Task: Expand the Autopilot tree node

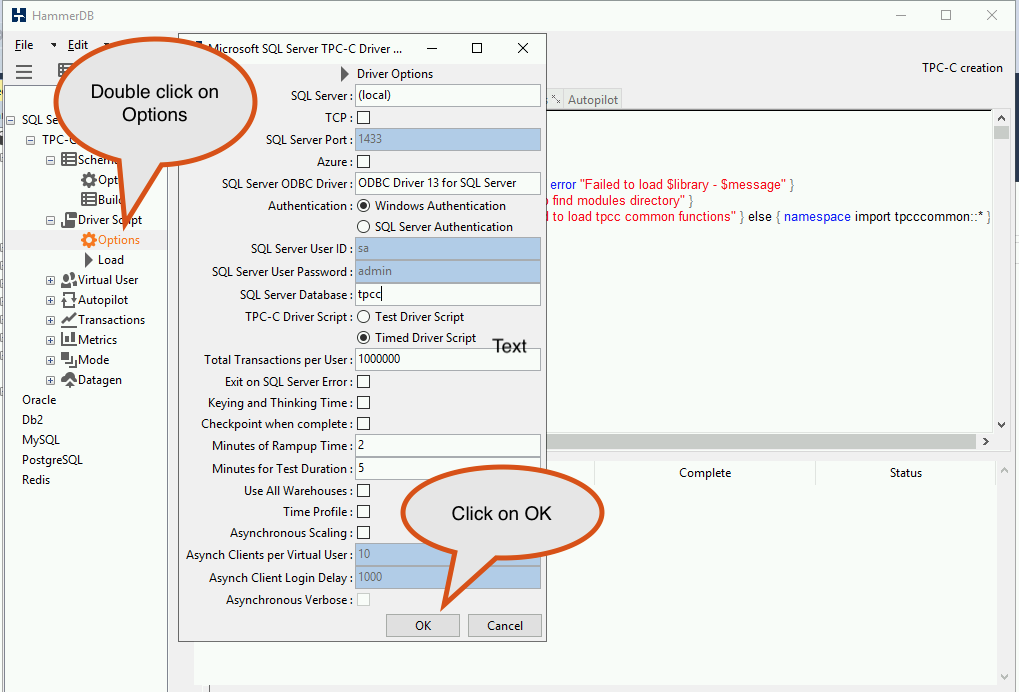Action: click(x=51, y=301)
